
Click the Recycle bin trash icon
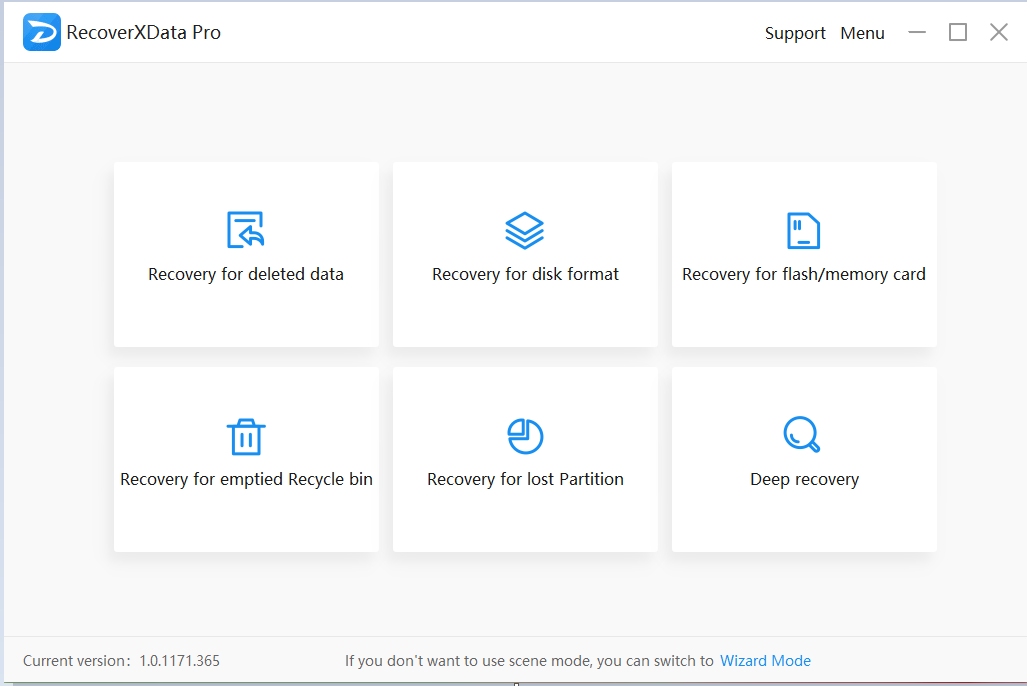click(245, 436)
